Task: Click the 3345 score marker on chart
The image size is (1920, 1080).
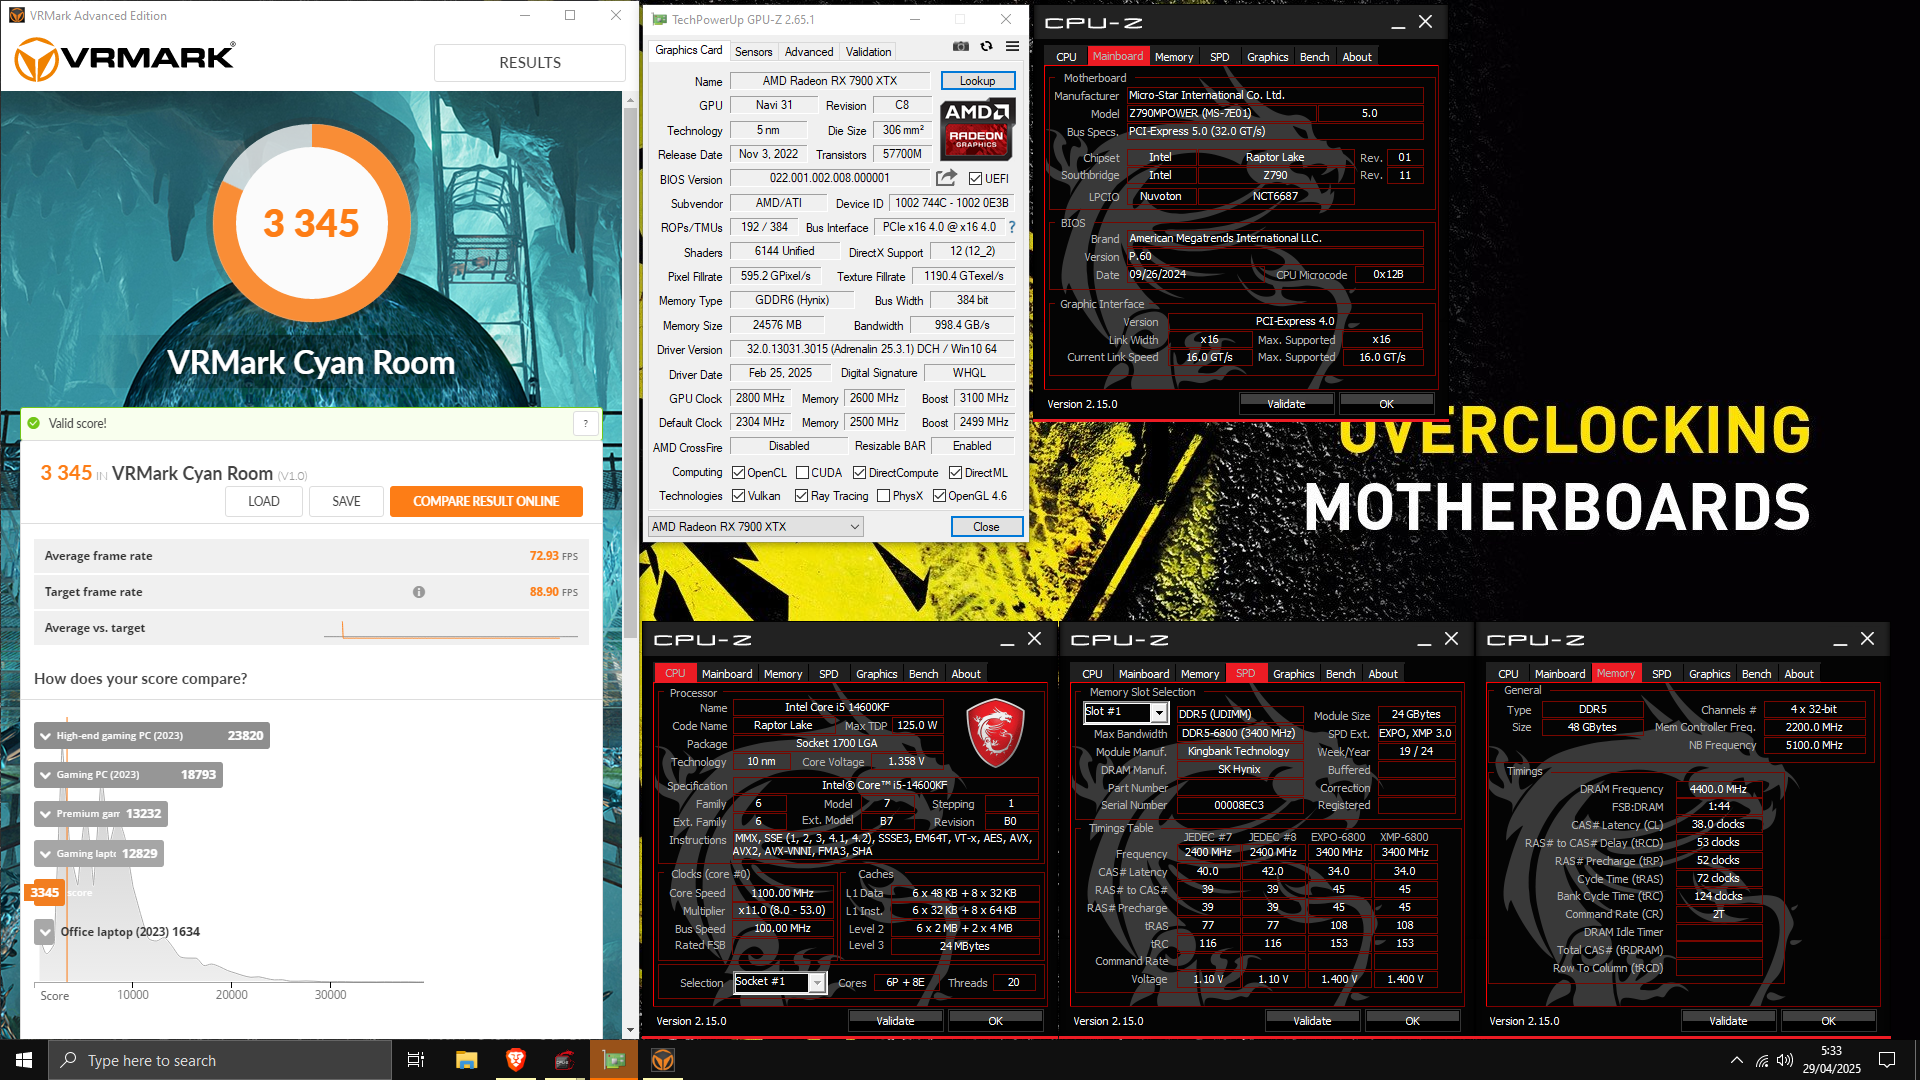Action: coord(45,893)
